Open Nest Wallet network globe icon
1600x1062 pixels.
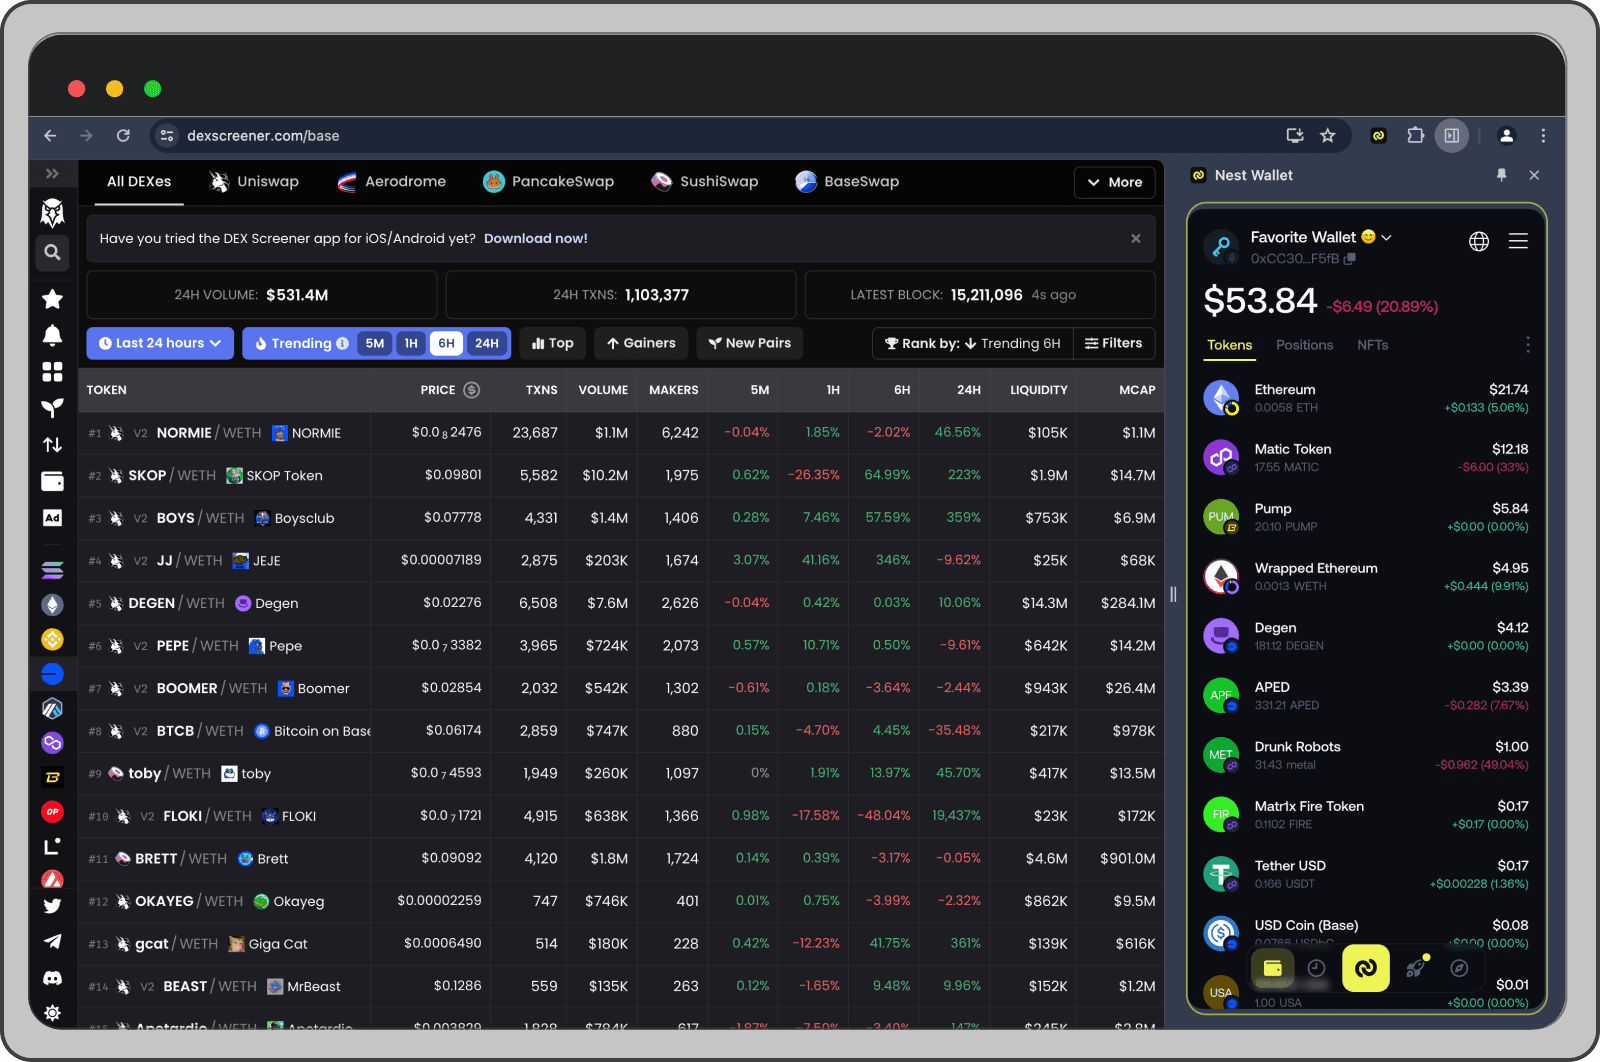pyautogui.click(x=1479, y=241)
